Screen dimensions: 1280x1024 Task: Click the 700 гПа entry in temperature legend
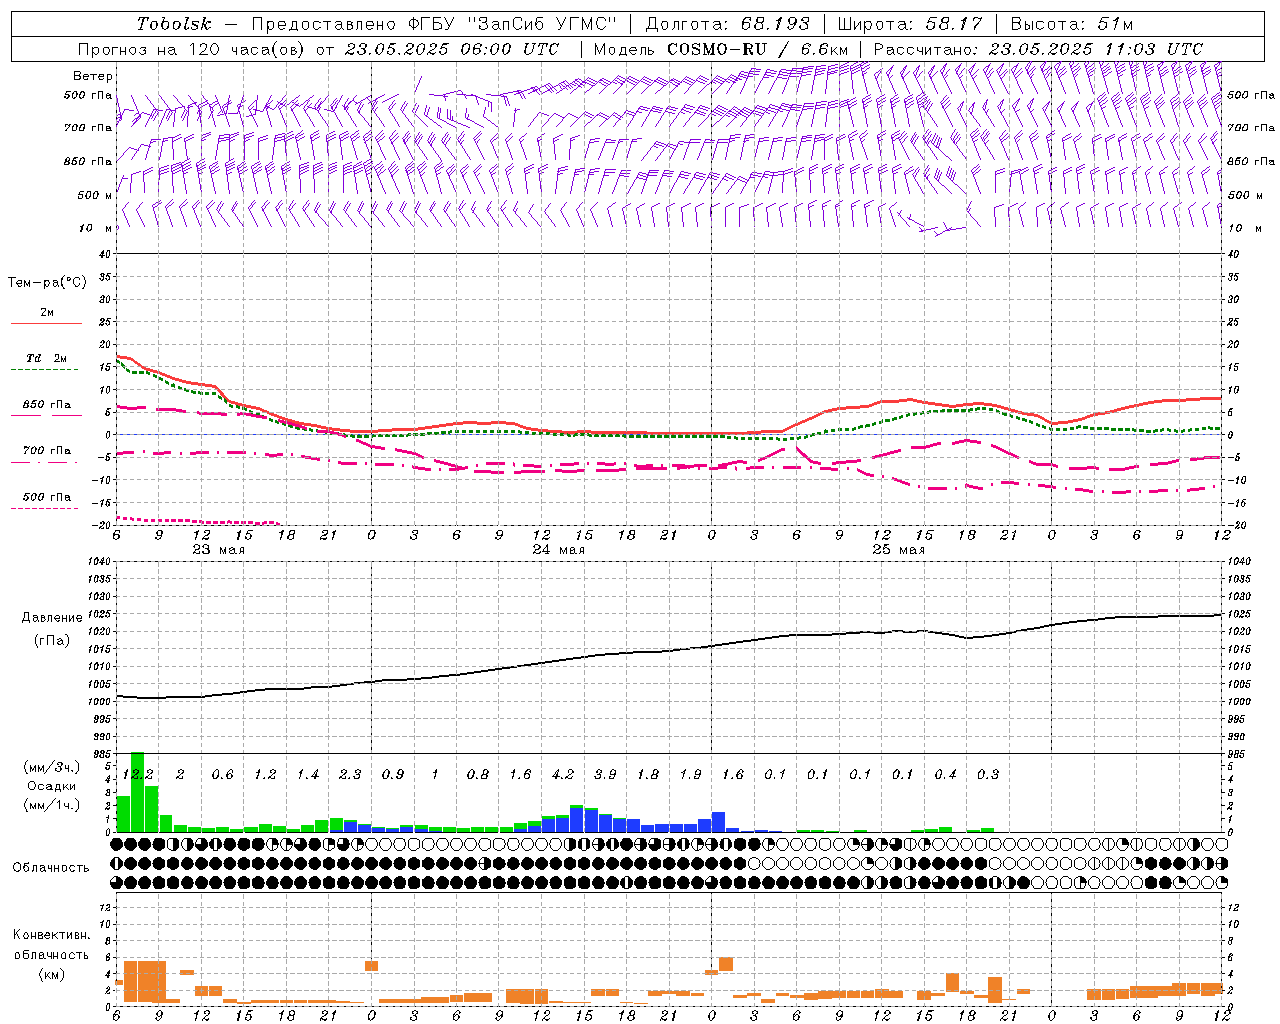click(x=47, y=451)
